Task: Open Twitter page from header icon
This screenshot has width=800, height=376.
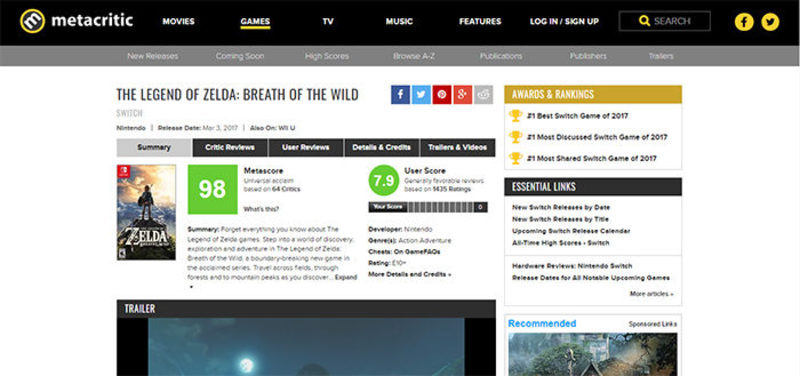Action: 770,21
